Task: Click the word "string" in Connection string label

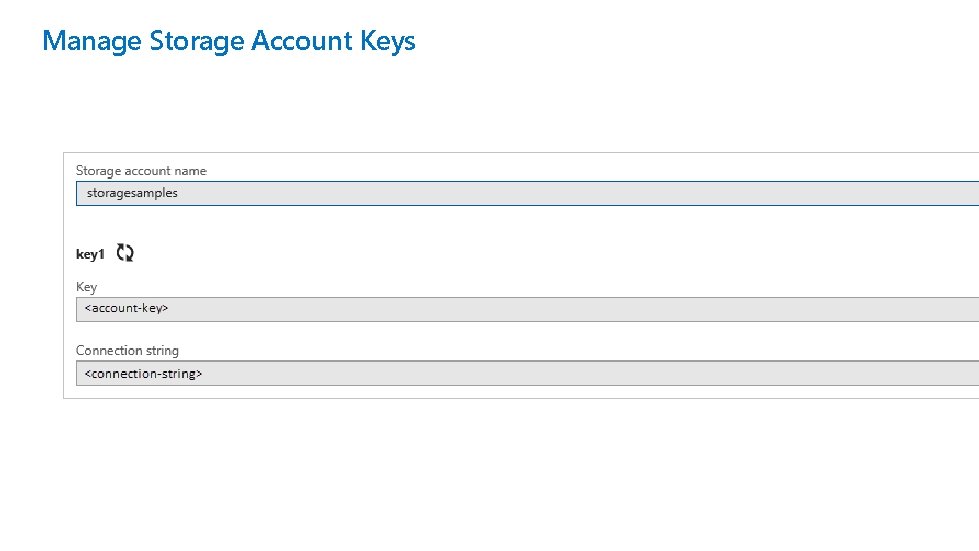Action: [161, 351]
